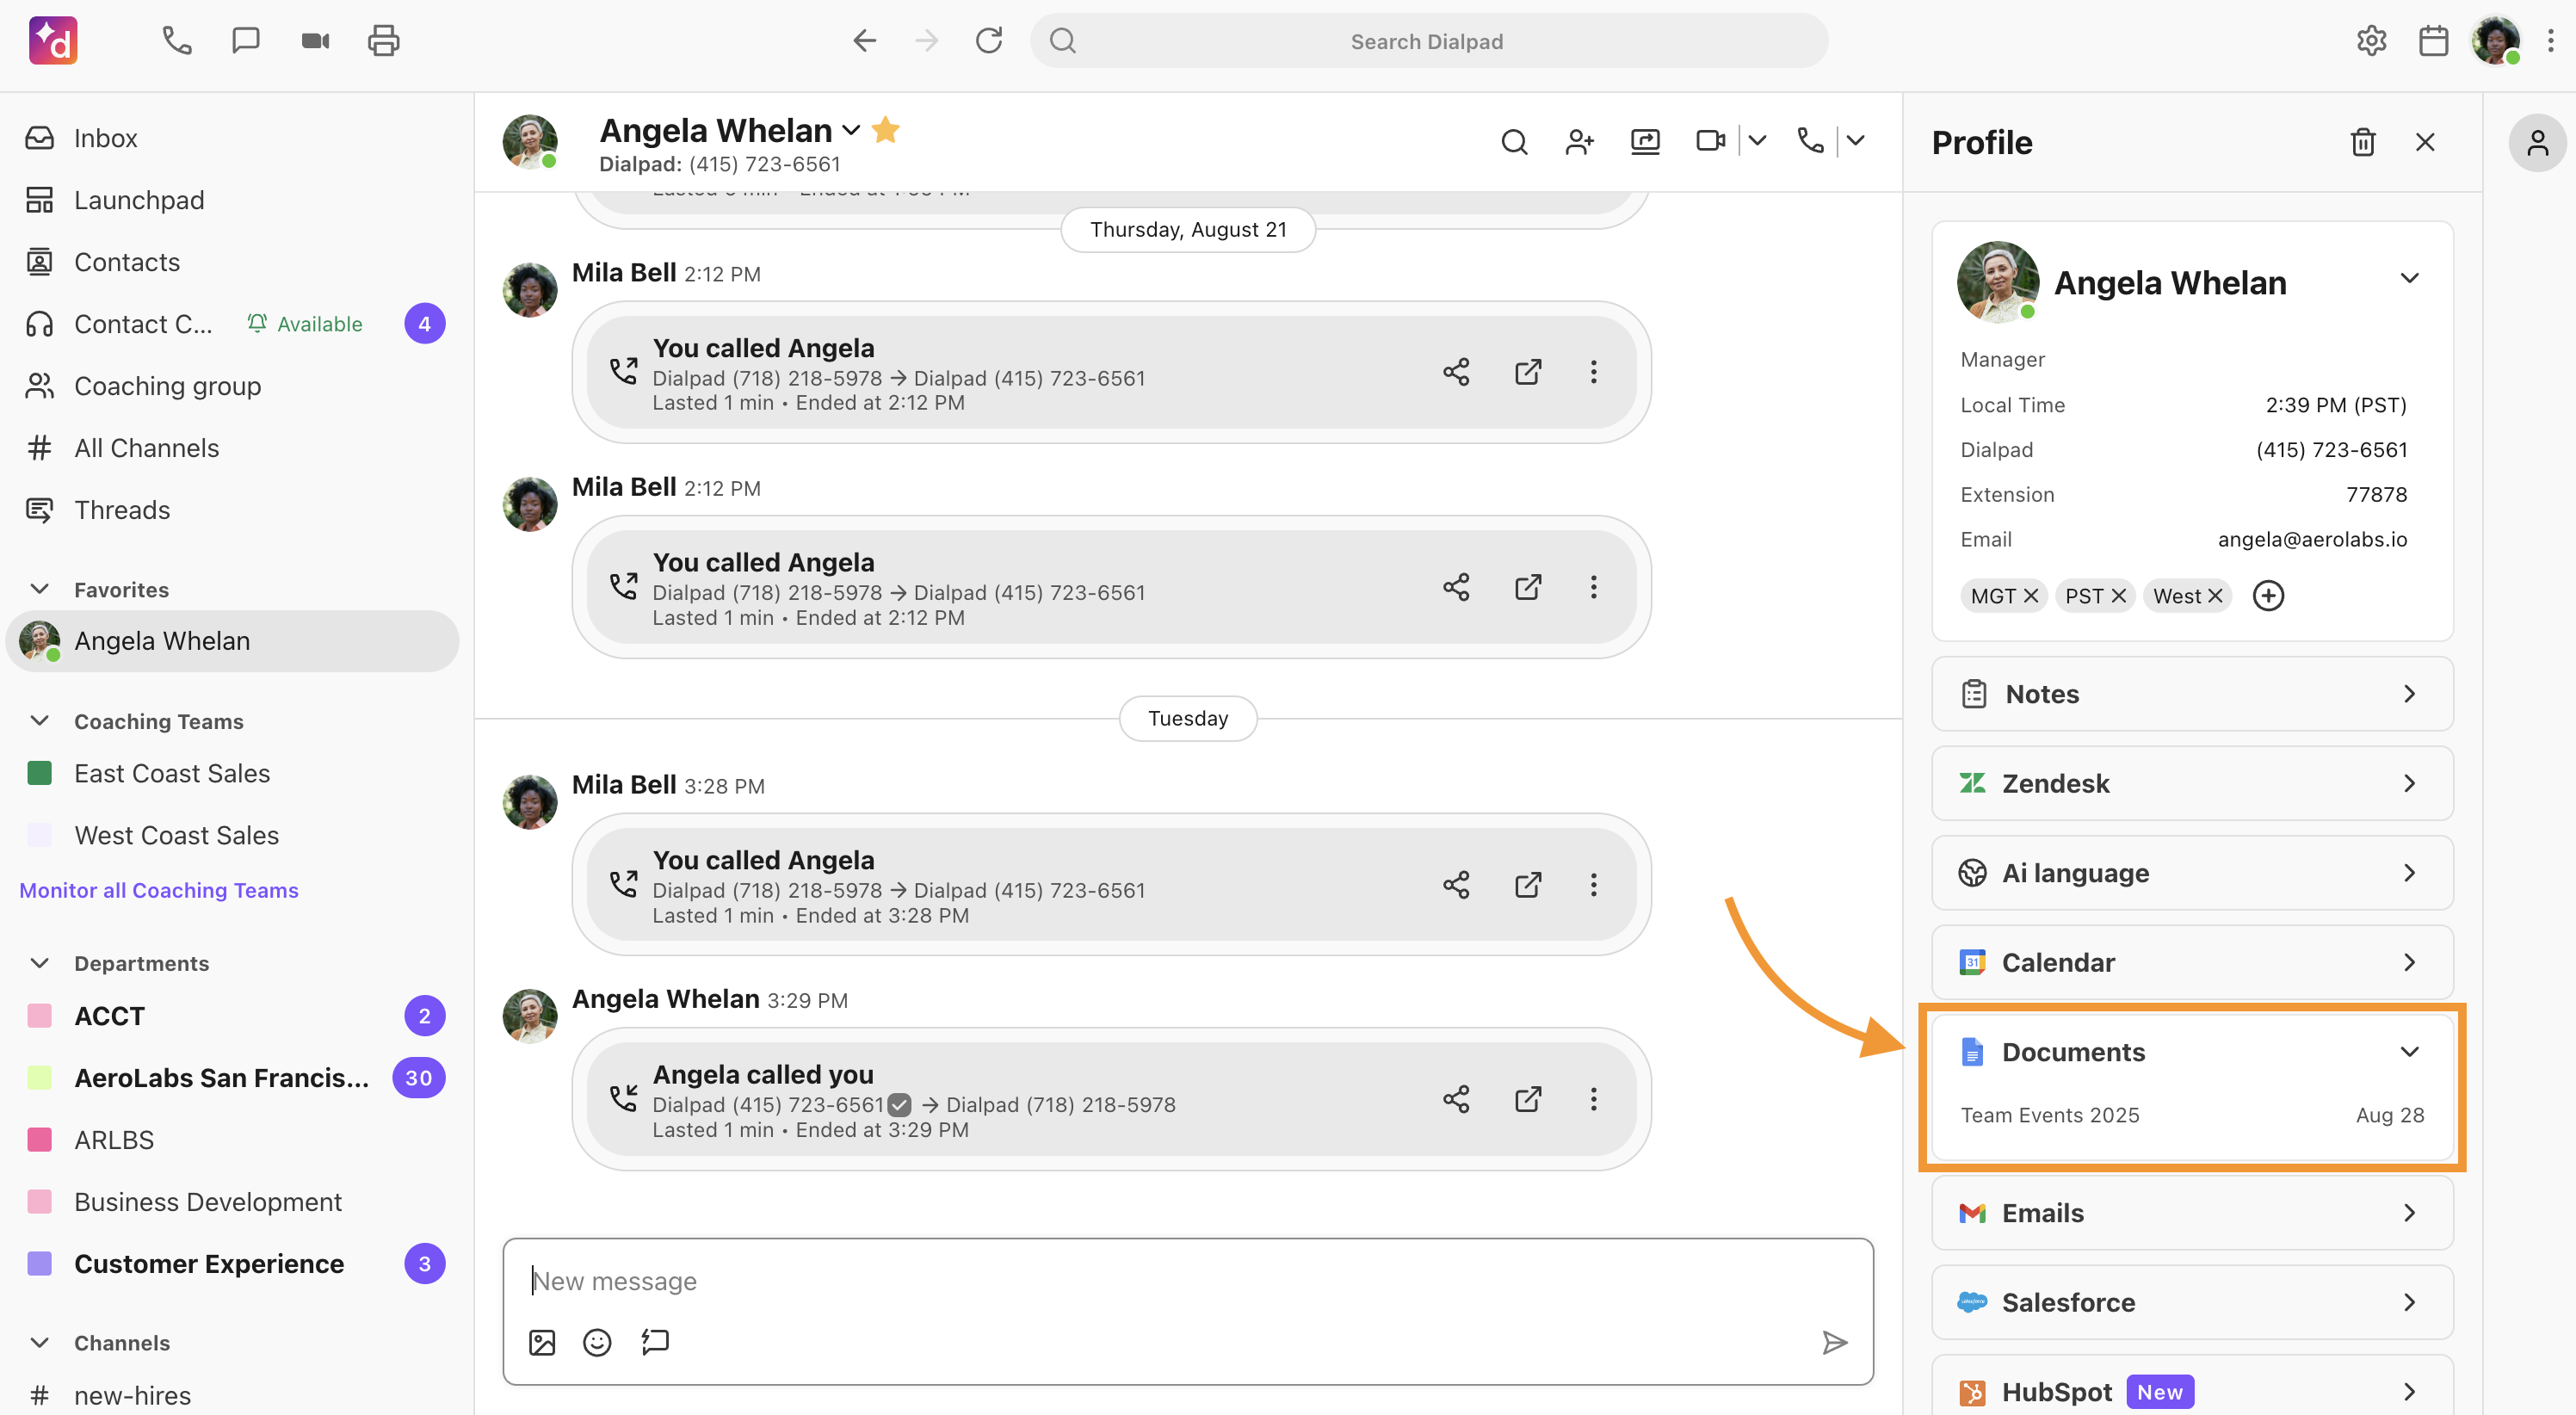Share the first 2:12 PM call entry
This screenshot has height=1415, width=2576.
[x=1456, y=372]
